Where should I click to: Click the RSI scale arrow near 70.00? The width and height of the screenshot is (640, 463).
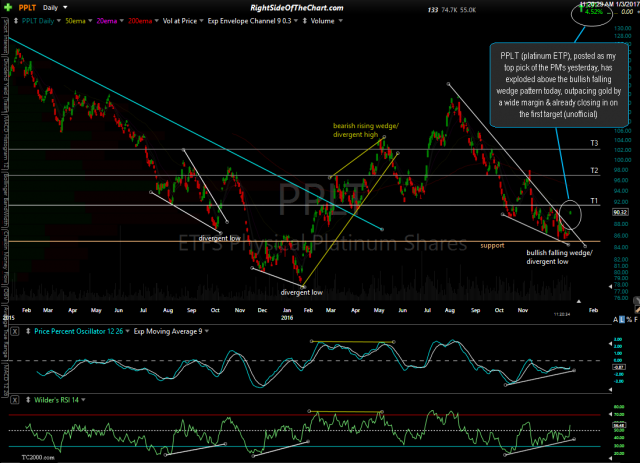(x=611, y=416)
